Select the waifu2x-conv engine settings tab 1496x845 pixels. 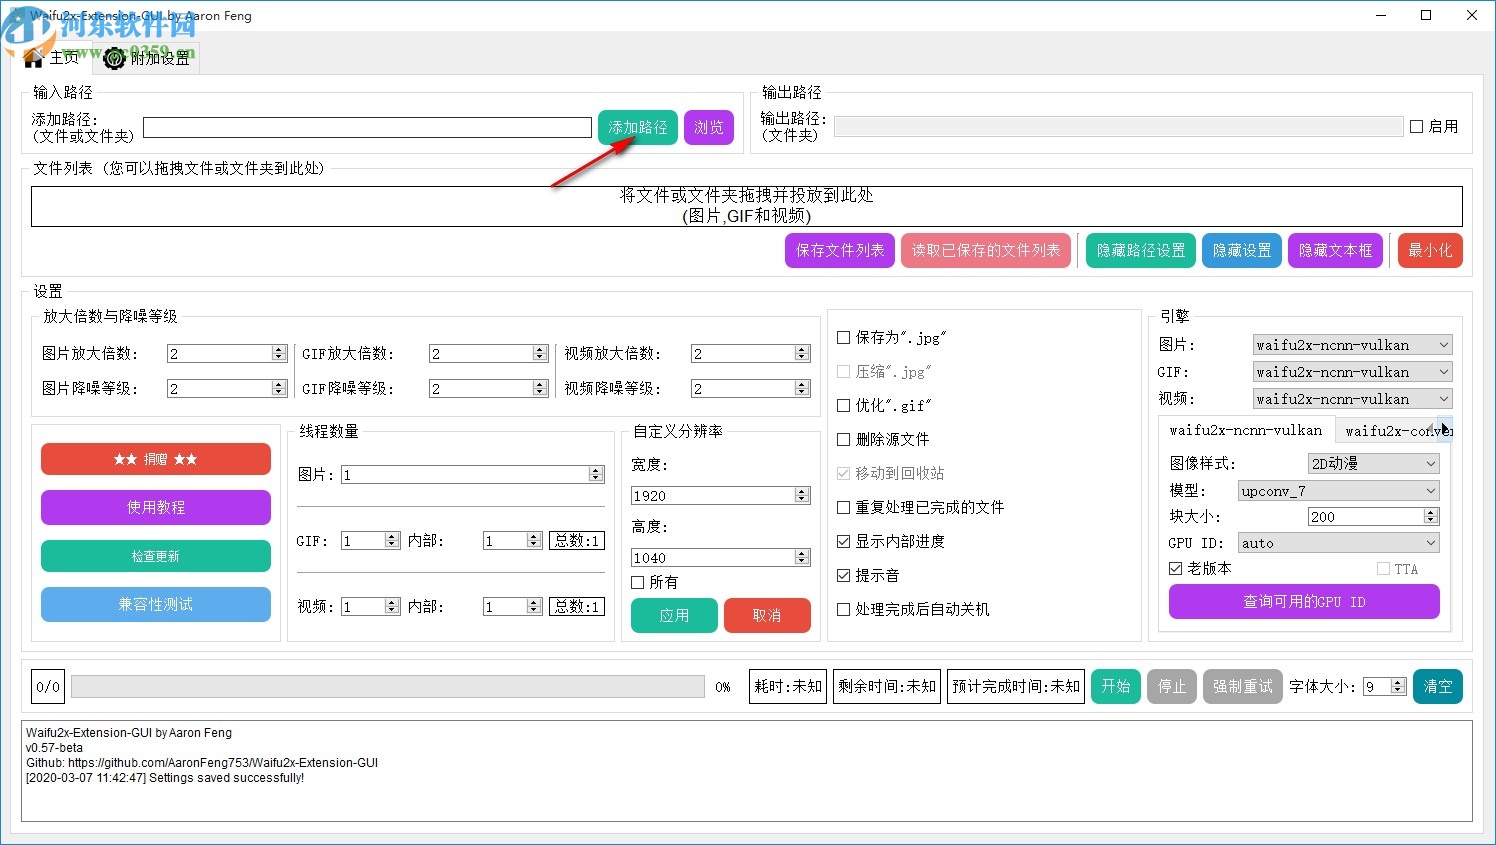1394,430
